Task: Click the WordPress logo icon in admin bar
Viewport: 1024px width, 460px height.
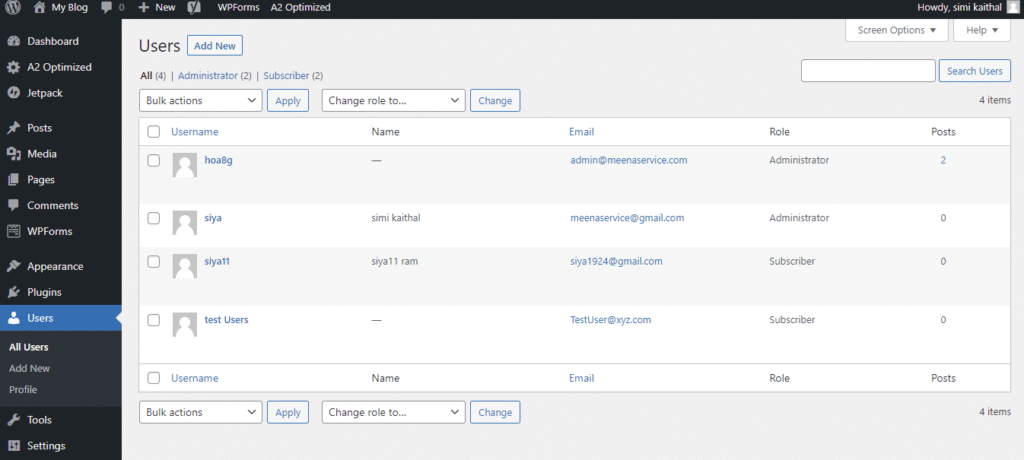Action: (x=12, y=7)
